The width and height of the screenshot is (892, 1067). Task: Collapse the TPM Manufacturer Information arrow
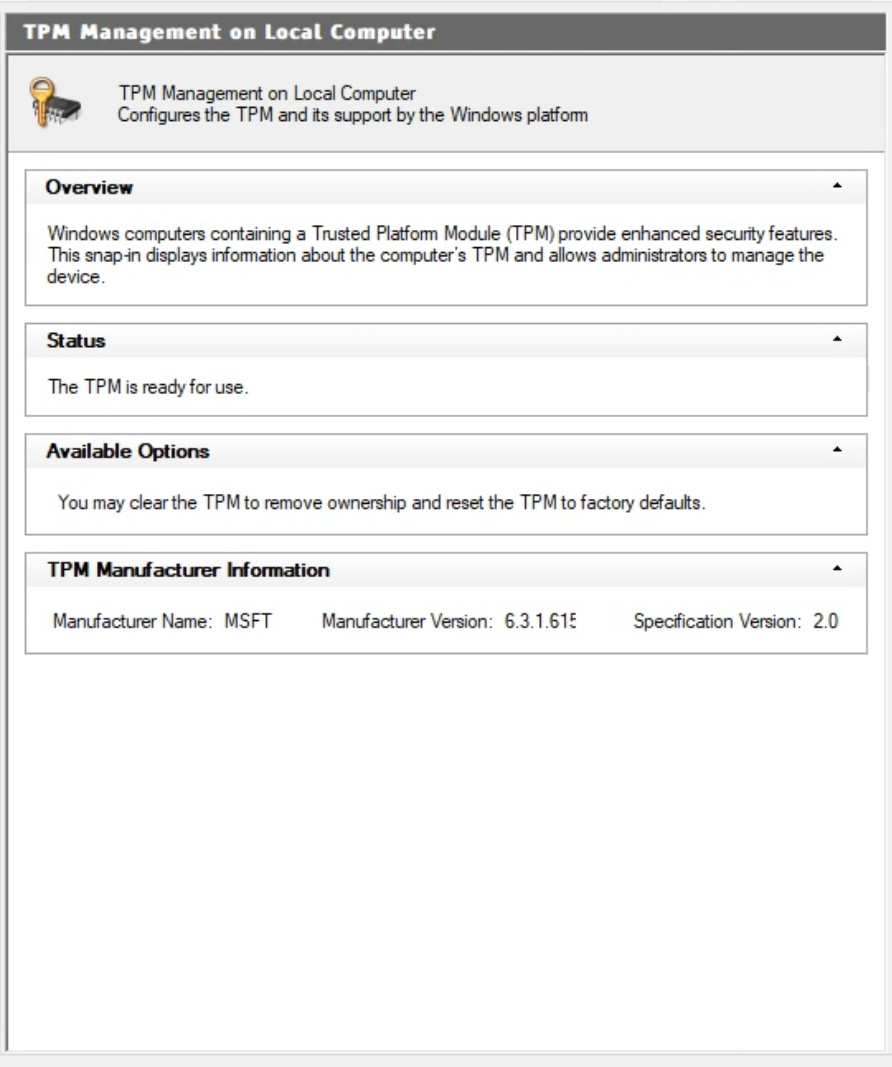pyautogui.click(x=837, y=568)
